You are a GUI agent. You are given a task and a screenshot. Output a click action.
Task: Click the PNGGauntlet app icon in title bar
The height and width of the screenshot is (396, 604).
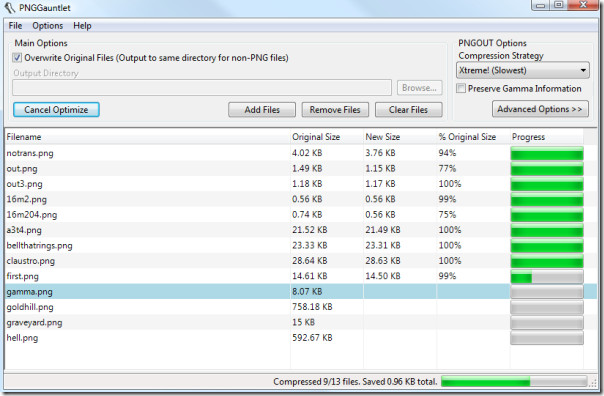click(10, 8)
